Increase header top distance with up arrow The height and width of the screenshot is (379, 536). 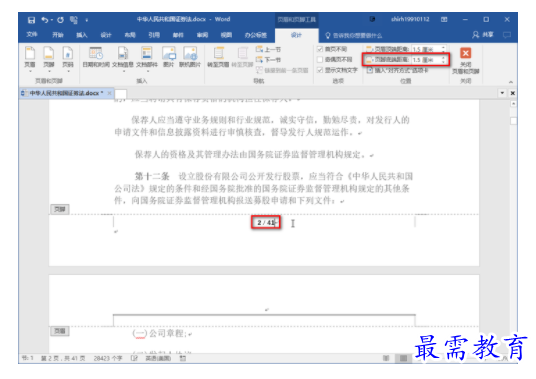click(x=443, y=48)
